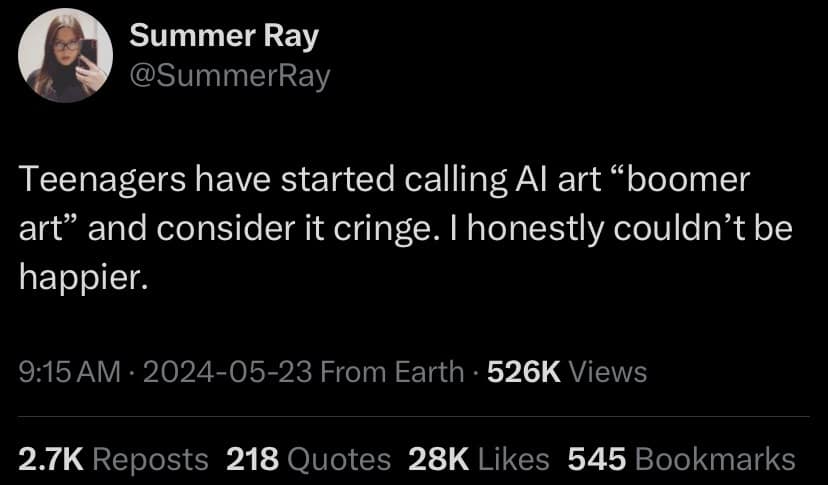Open the @SummerRay handle link

[x=230, y=75]
